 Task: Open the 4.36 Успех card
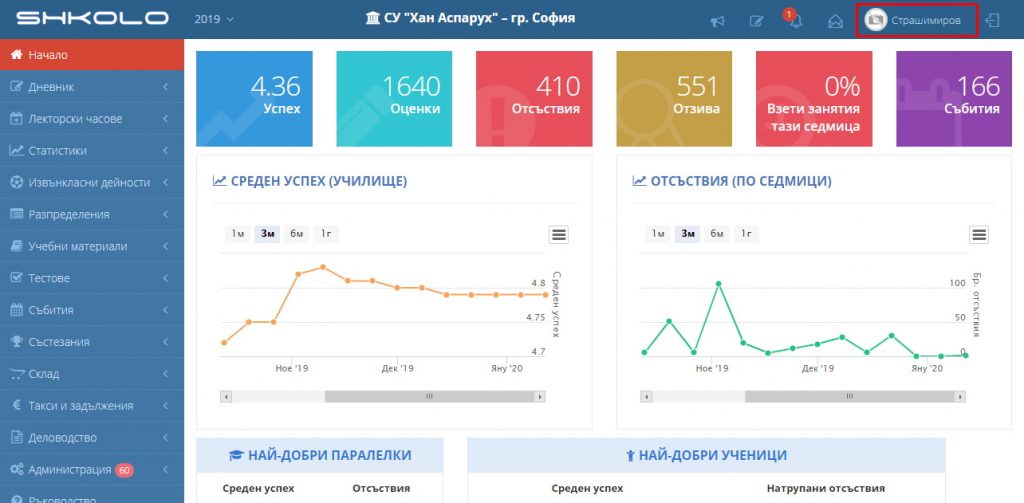point(254,99)
